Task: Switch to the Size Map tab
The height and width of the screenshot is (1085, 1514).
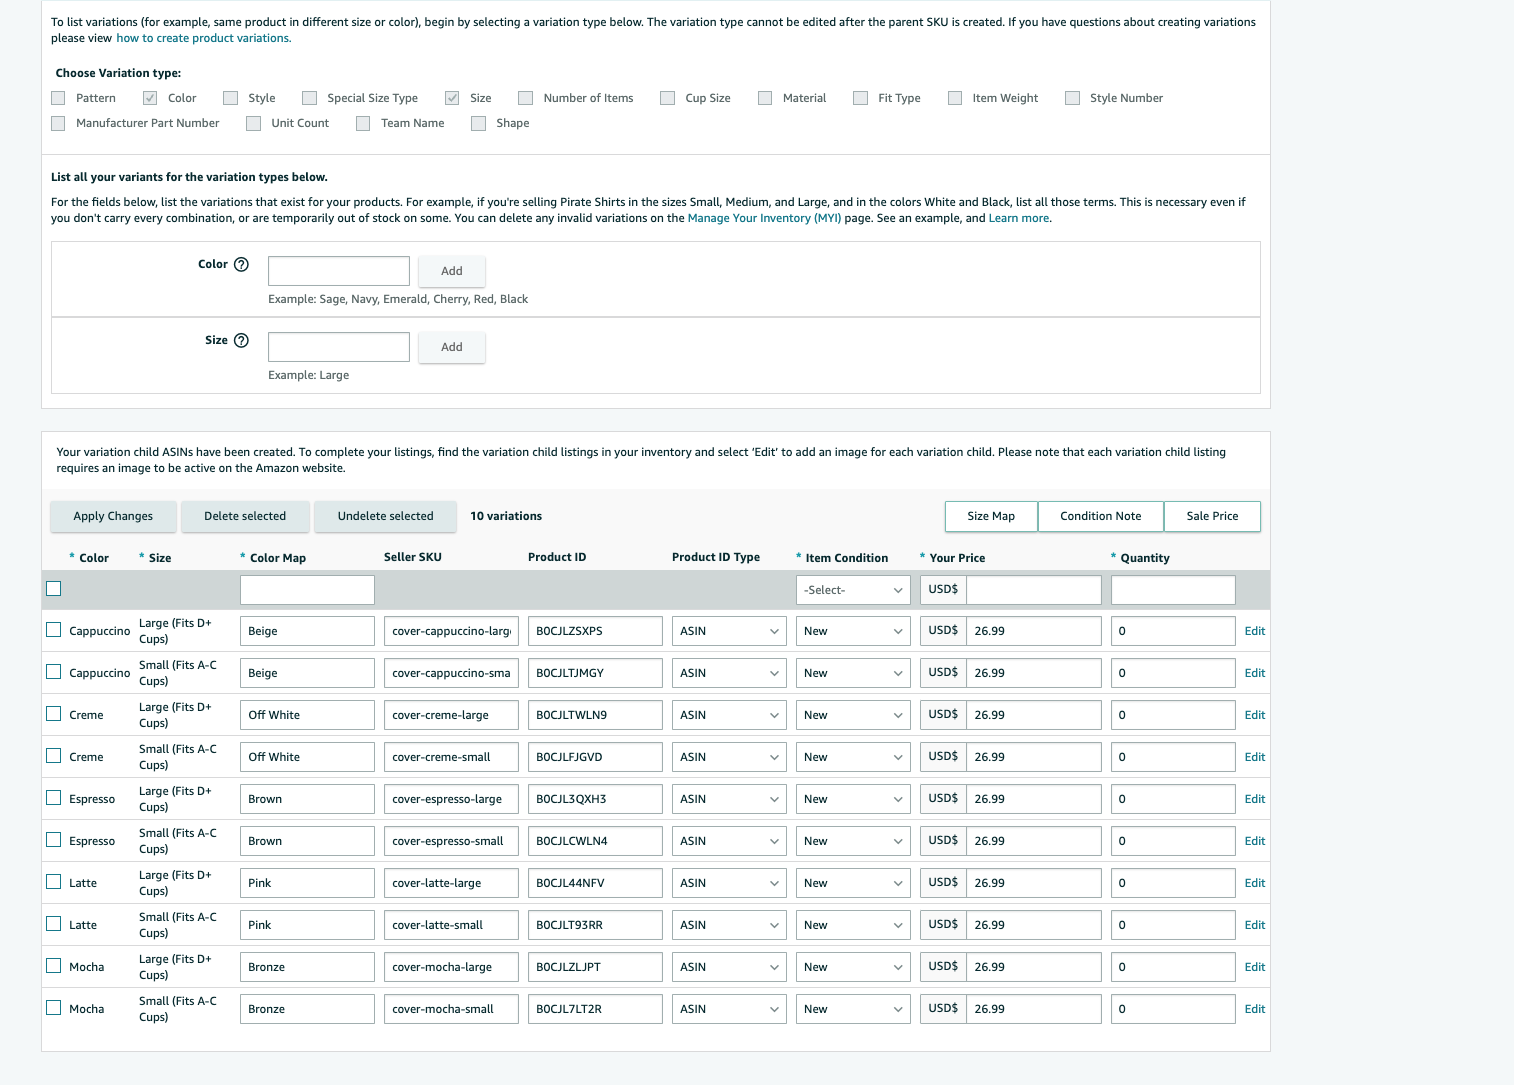Action: (x=991, y=516)
